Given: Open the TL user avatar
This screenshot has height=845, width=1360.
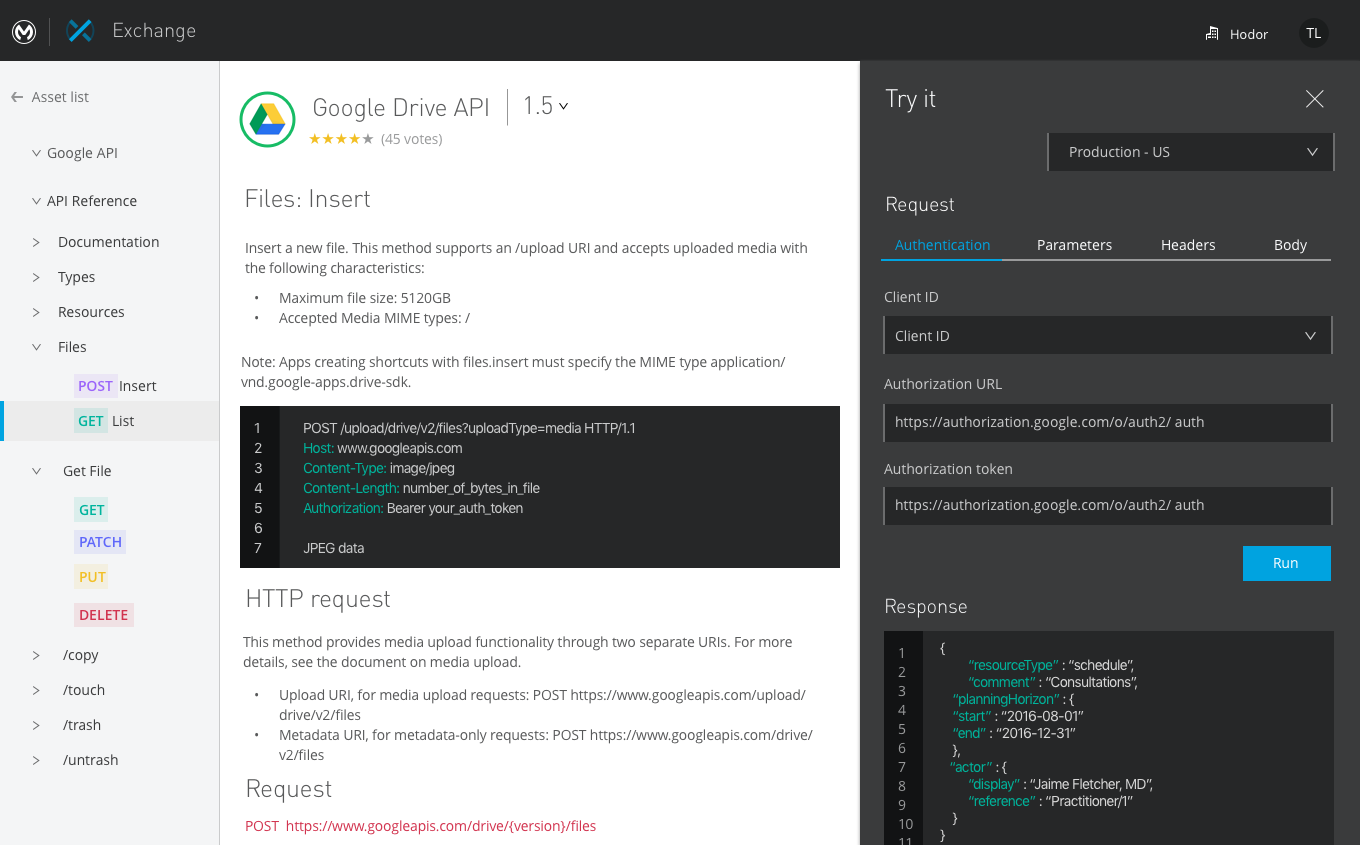Looking at the screenshot, I should [1313, 33].
